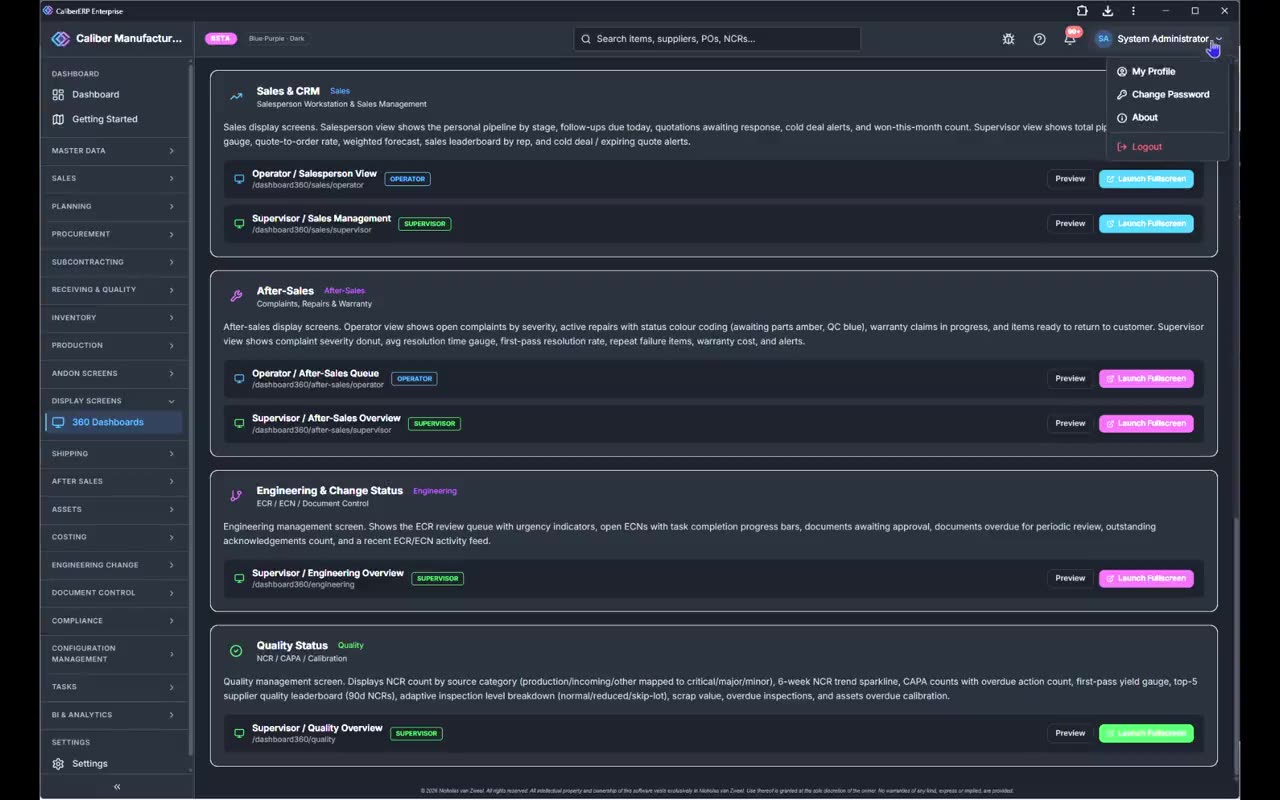Focus the search items, suppliers, POs field
The width and height of the screenshot is (1280, 800).
(x=717, y=39)
